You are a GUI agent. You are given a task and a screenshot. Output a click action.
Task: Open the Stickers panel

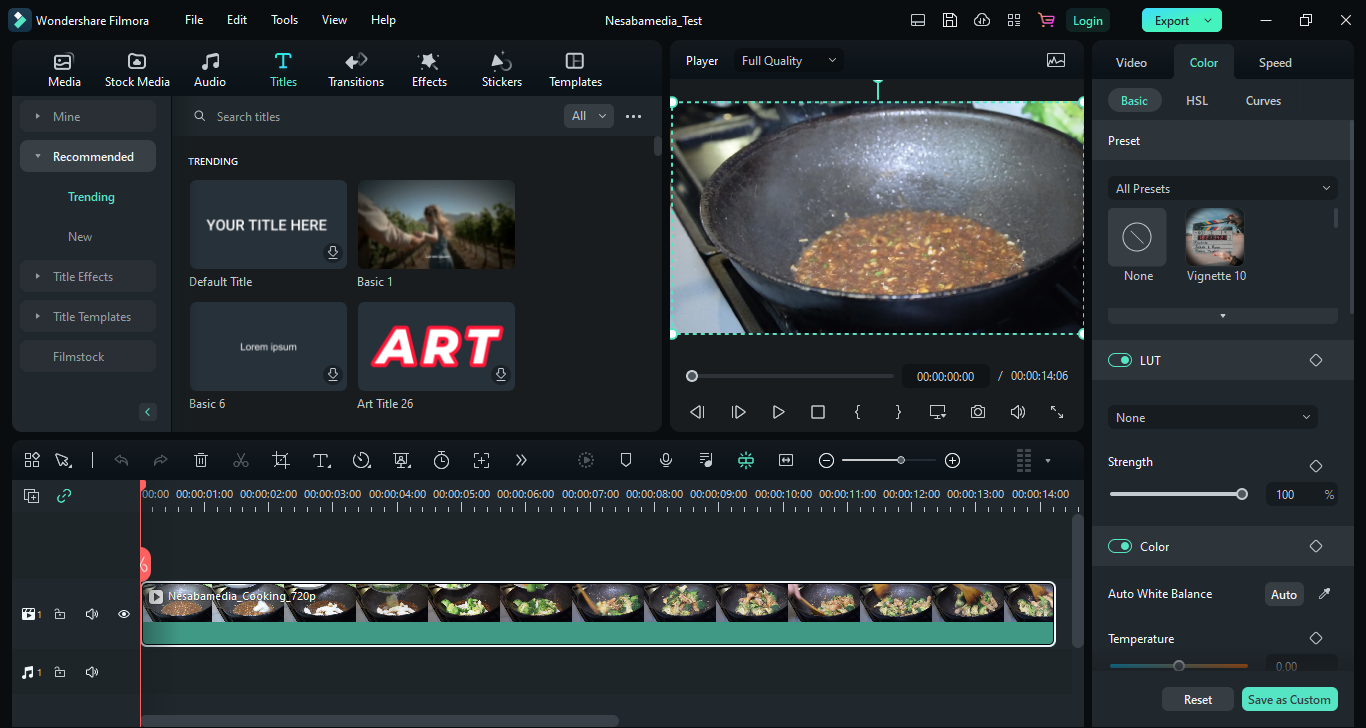tap(501, 70)
